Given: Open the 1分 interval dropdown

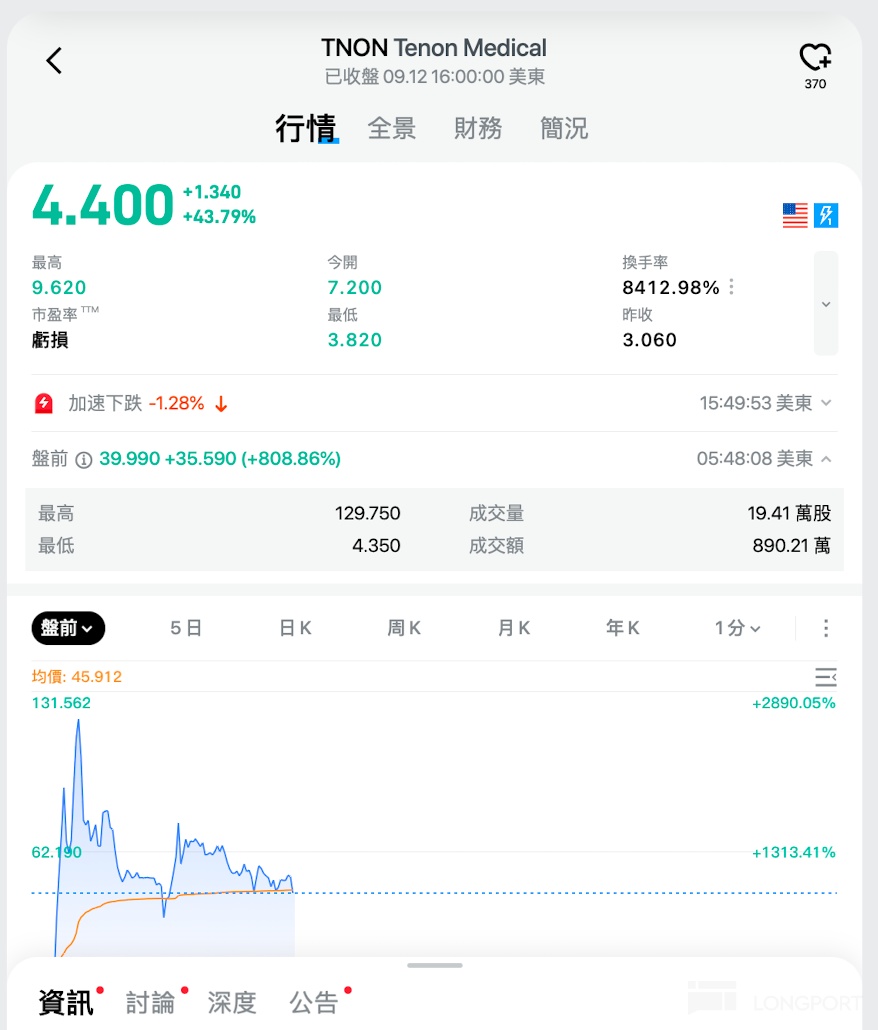Looking at the screenshot, I should [x=737, y=628].
